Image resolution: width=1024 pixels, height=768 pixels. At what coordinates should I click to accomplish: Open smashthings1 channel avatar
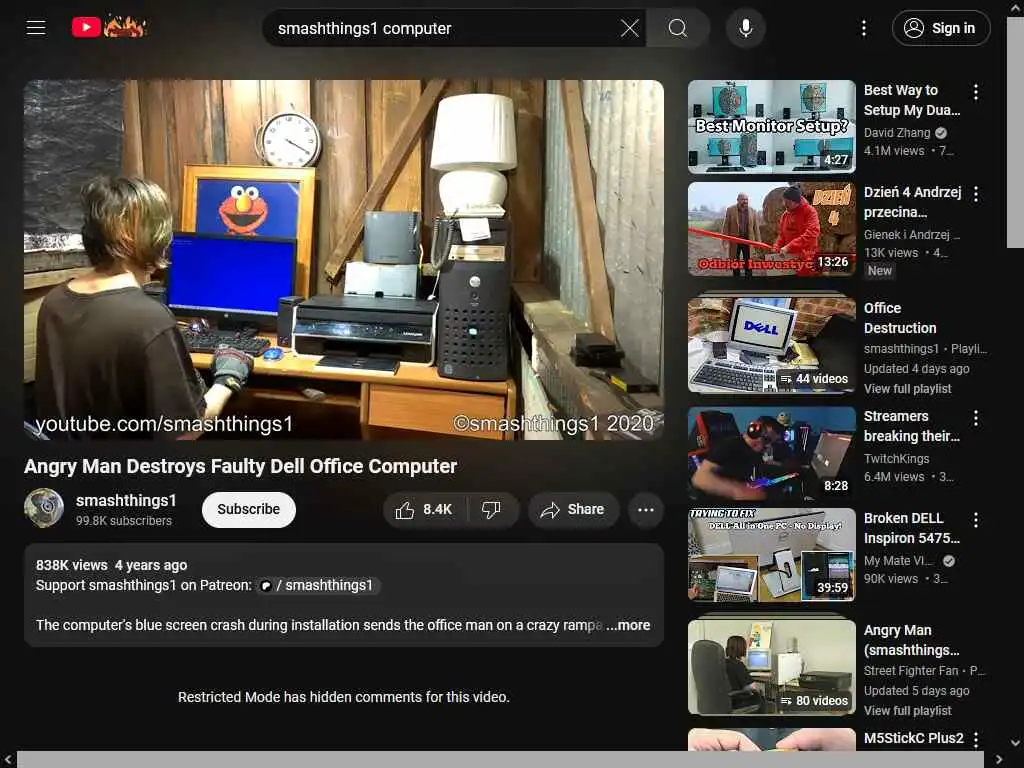tap(44, 508)
